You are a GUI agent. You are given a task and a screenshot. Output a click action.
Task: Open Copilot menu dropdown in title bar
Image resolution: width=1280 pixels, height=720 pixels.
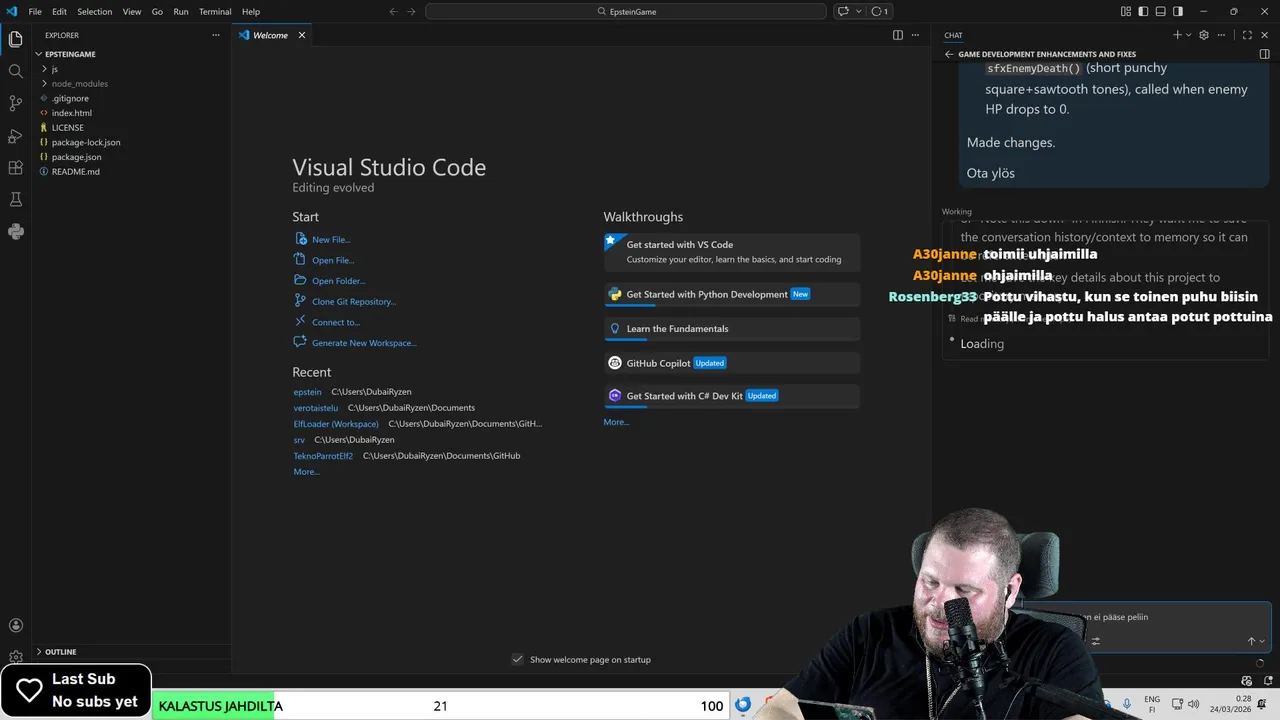858,11
